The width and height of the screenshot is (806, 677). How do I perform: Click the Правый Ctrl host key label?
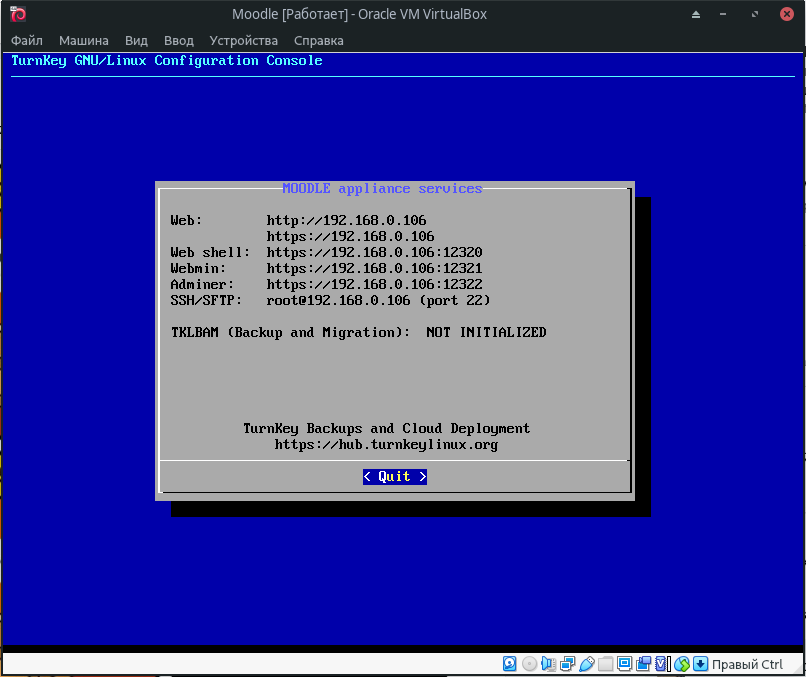(x=748, y=664)
